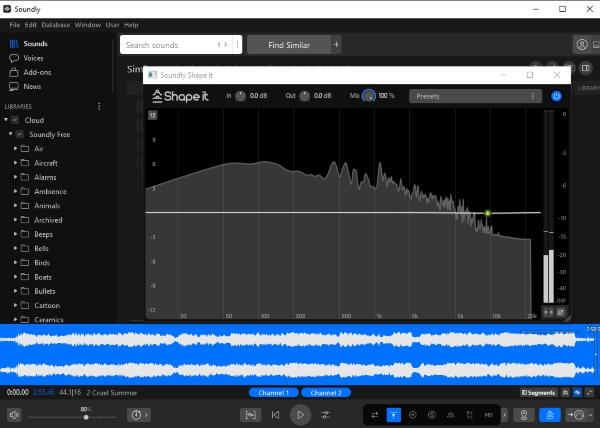Click the speaker mute icon
This screenshot has width=600, height=428.
click(x=14, y=415)
